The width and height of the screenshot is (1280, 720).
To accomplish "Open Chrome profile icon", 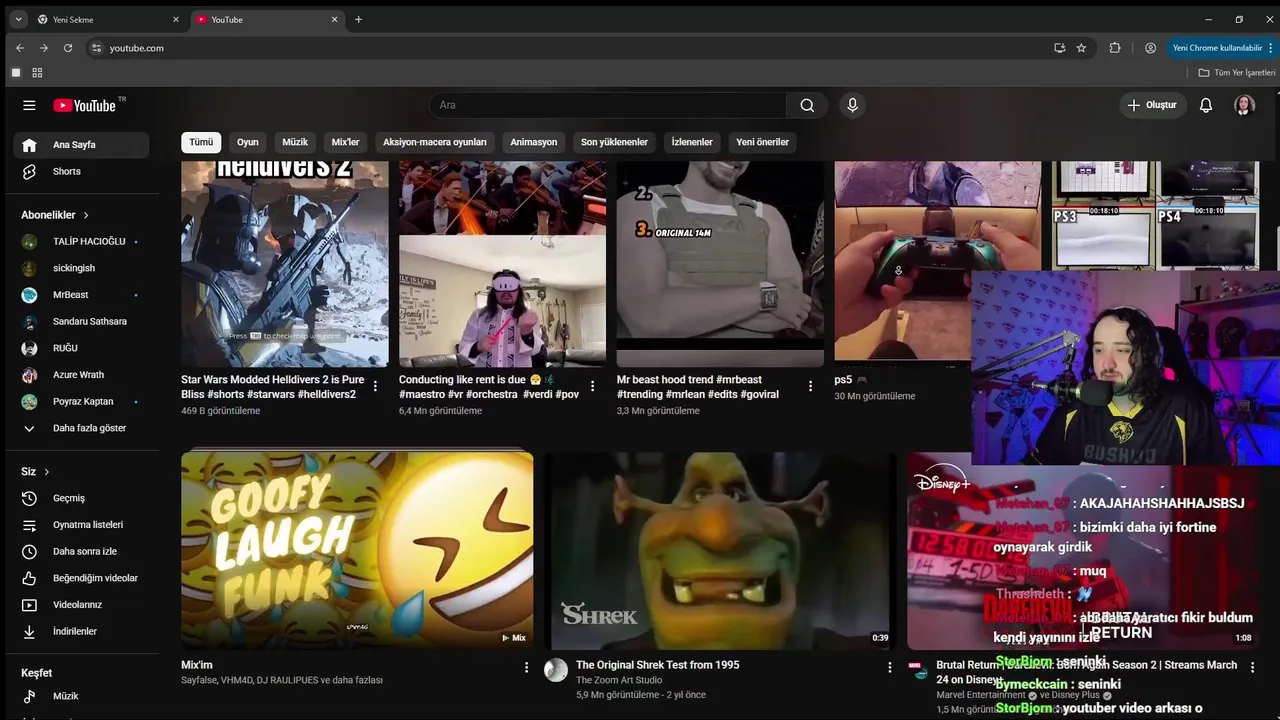I will pyautogui.click(x=1150, y=48).
